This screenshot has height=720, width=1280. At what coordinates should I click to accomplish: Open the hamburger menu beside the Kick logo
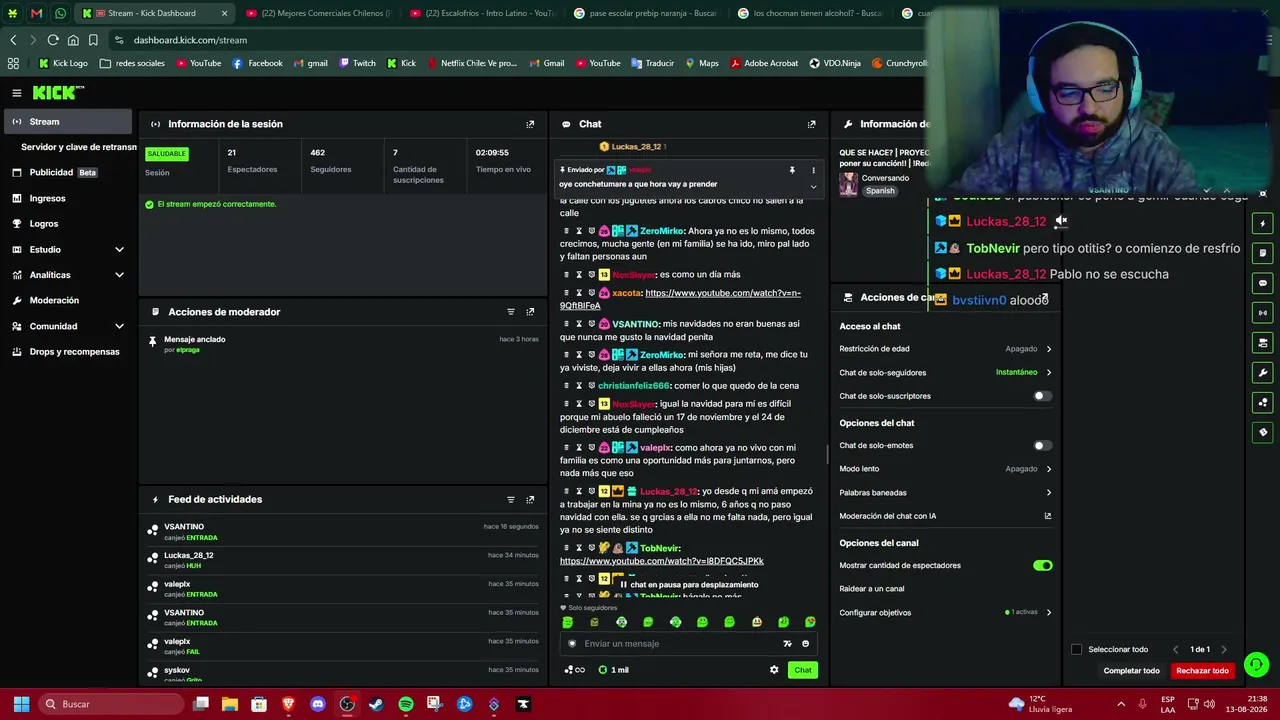coord(17,93)
